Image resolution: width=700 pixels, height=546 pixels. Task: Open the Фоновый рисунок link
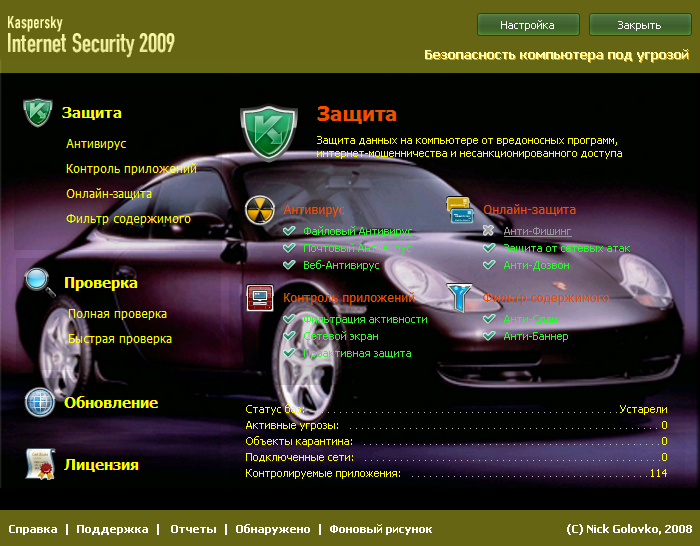point(381,529)
